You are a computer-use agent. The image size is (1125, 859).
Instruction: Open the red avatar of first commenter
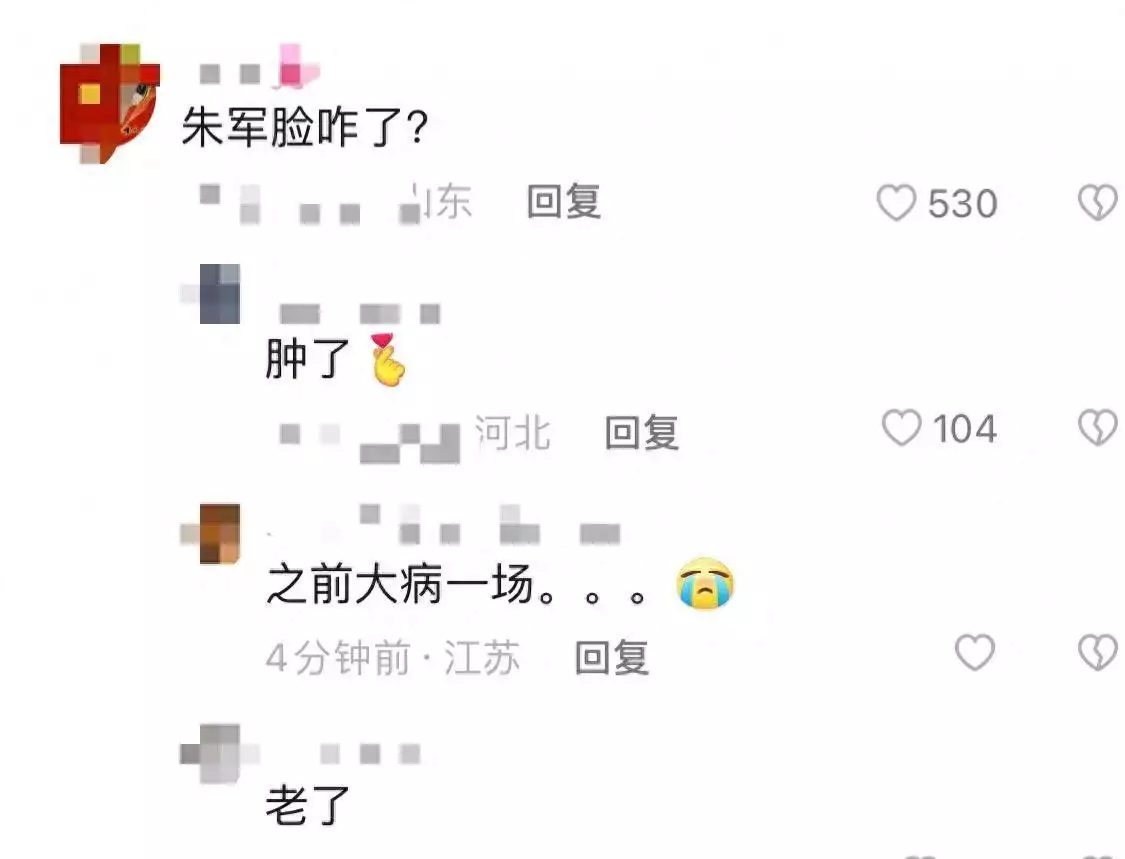110,103
